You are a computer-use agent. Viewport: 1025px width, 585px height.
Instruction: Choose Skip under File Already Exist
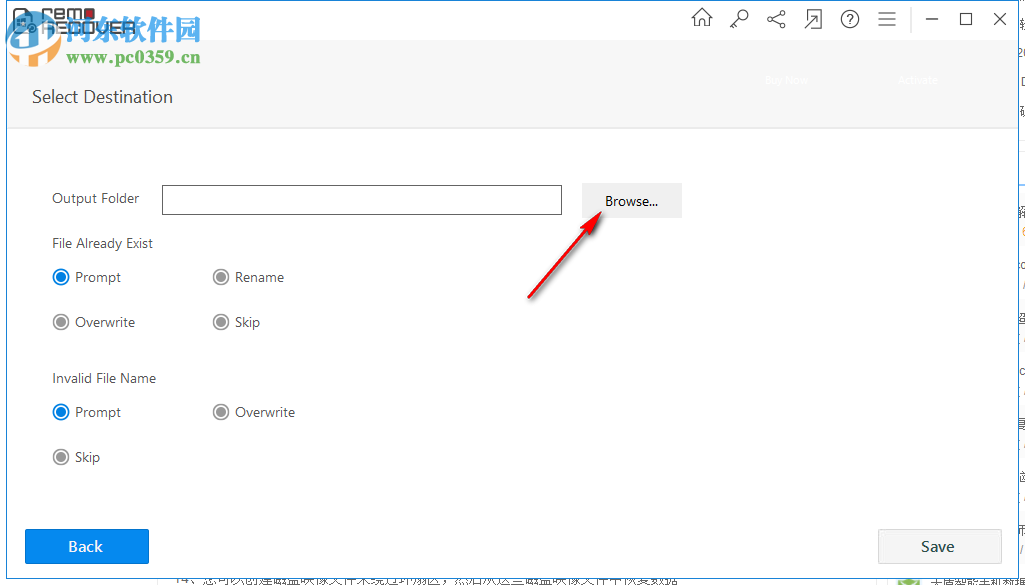221,322
